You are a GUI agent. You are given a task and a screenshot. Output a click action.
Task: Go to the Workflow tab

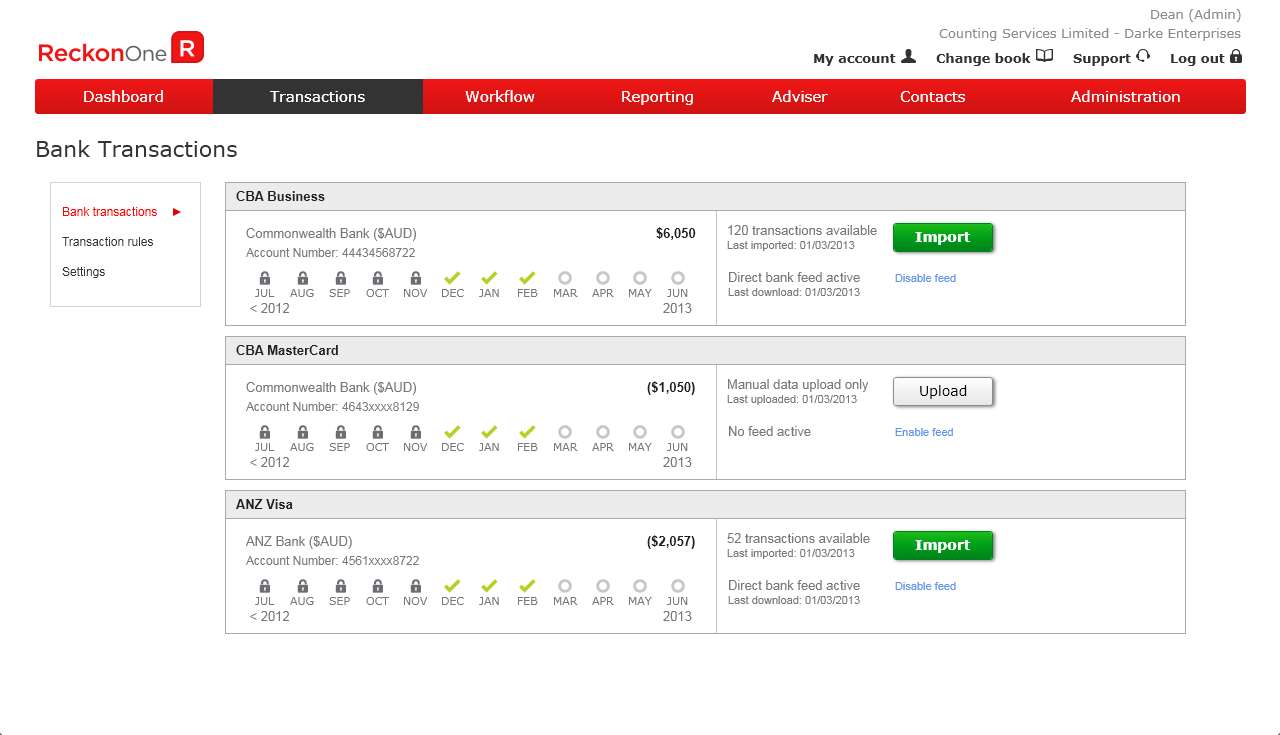click(500, 96)
